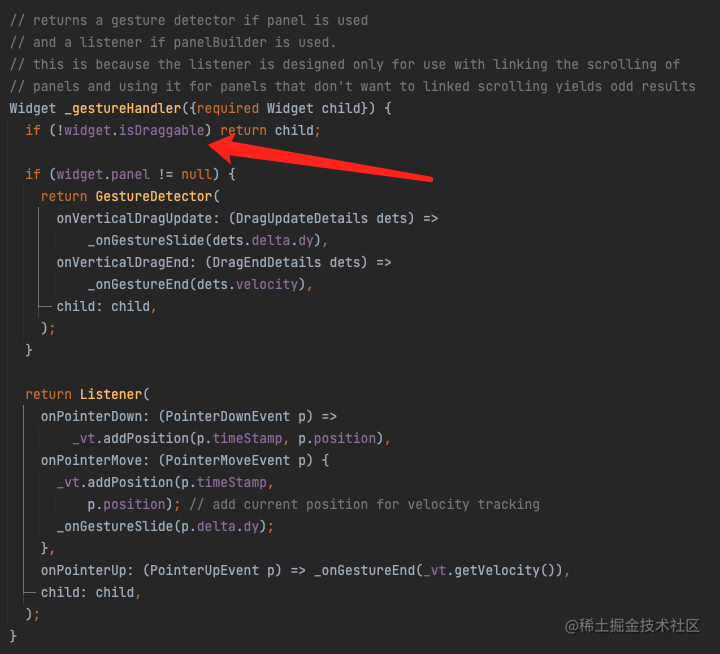The height and width of the screenshot is (654, 720).
Task: Click widget.isDraggable in the first if statement
Action: click(134, 130)
